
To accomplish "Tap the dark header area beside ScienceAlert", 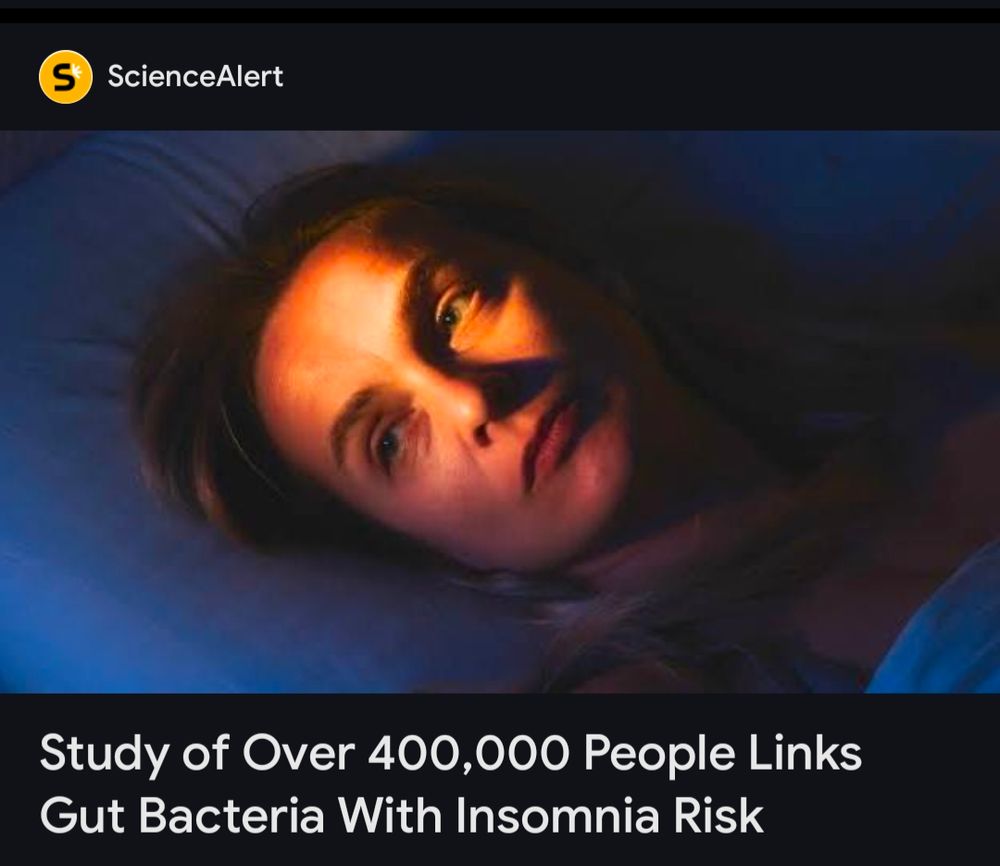I will [638, 77].
